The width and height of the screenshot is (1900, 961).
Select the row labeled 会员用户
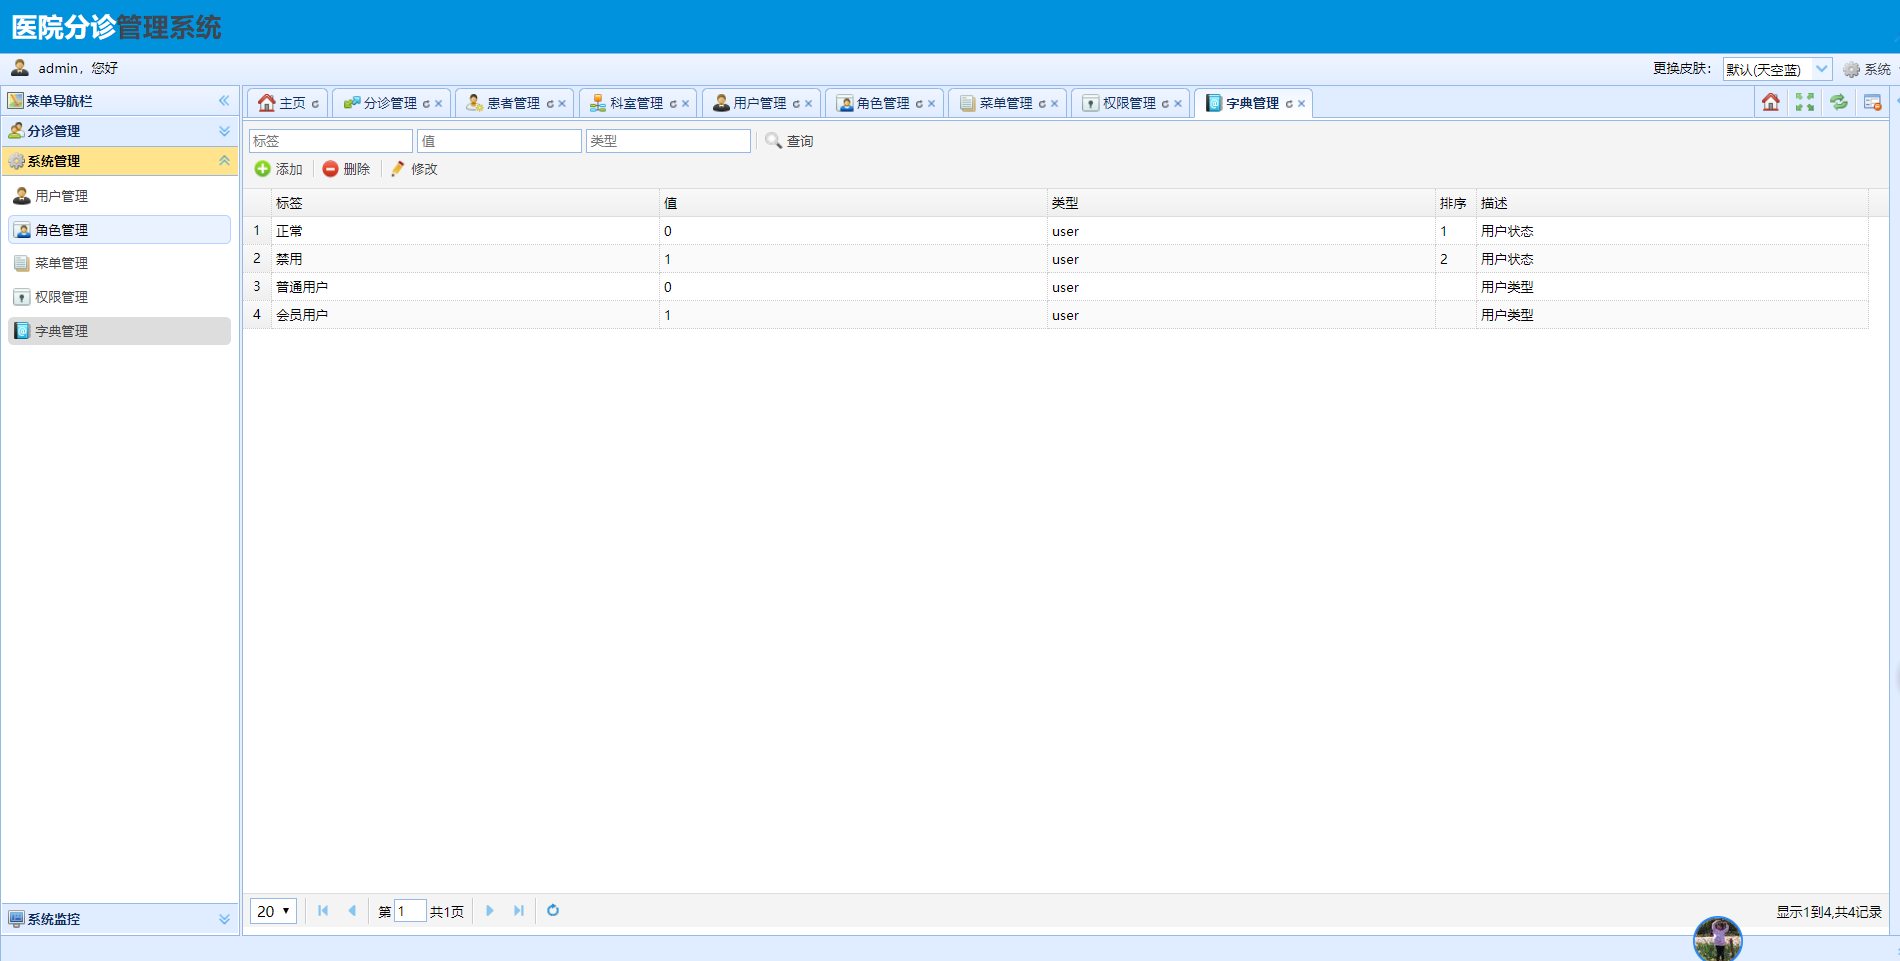[x=1056, y=315]
